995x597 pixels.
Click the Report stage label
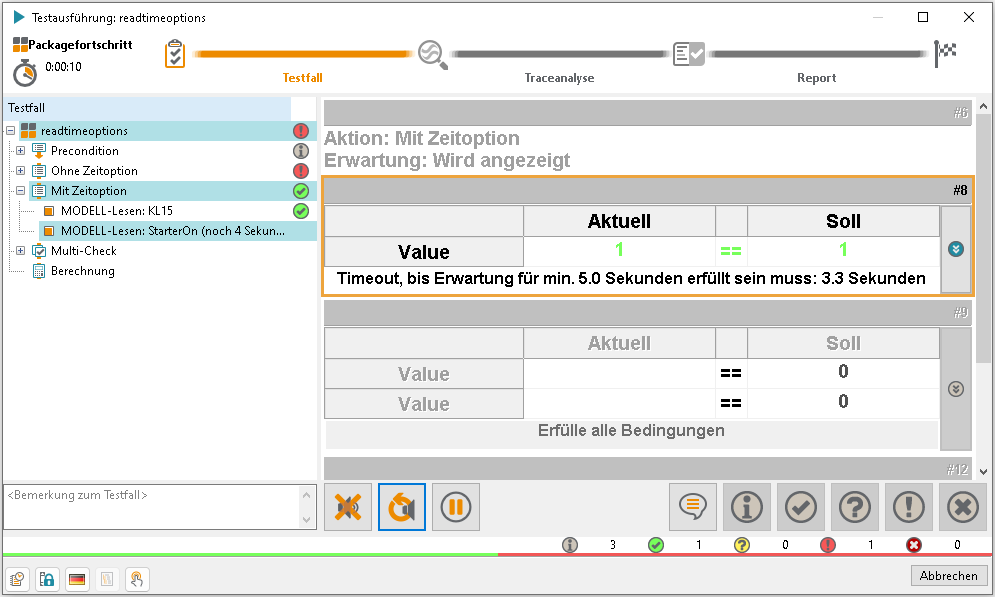coord(817,78)
